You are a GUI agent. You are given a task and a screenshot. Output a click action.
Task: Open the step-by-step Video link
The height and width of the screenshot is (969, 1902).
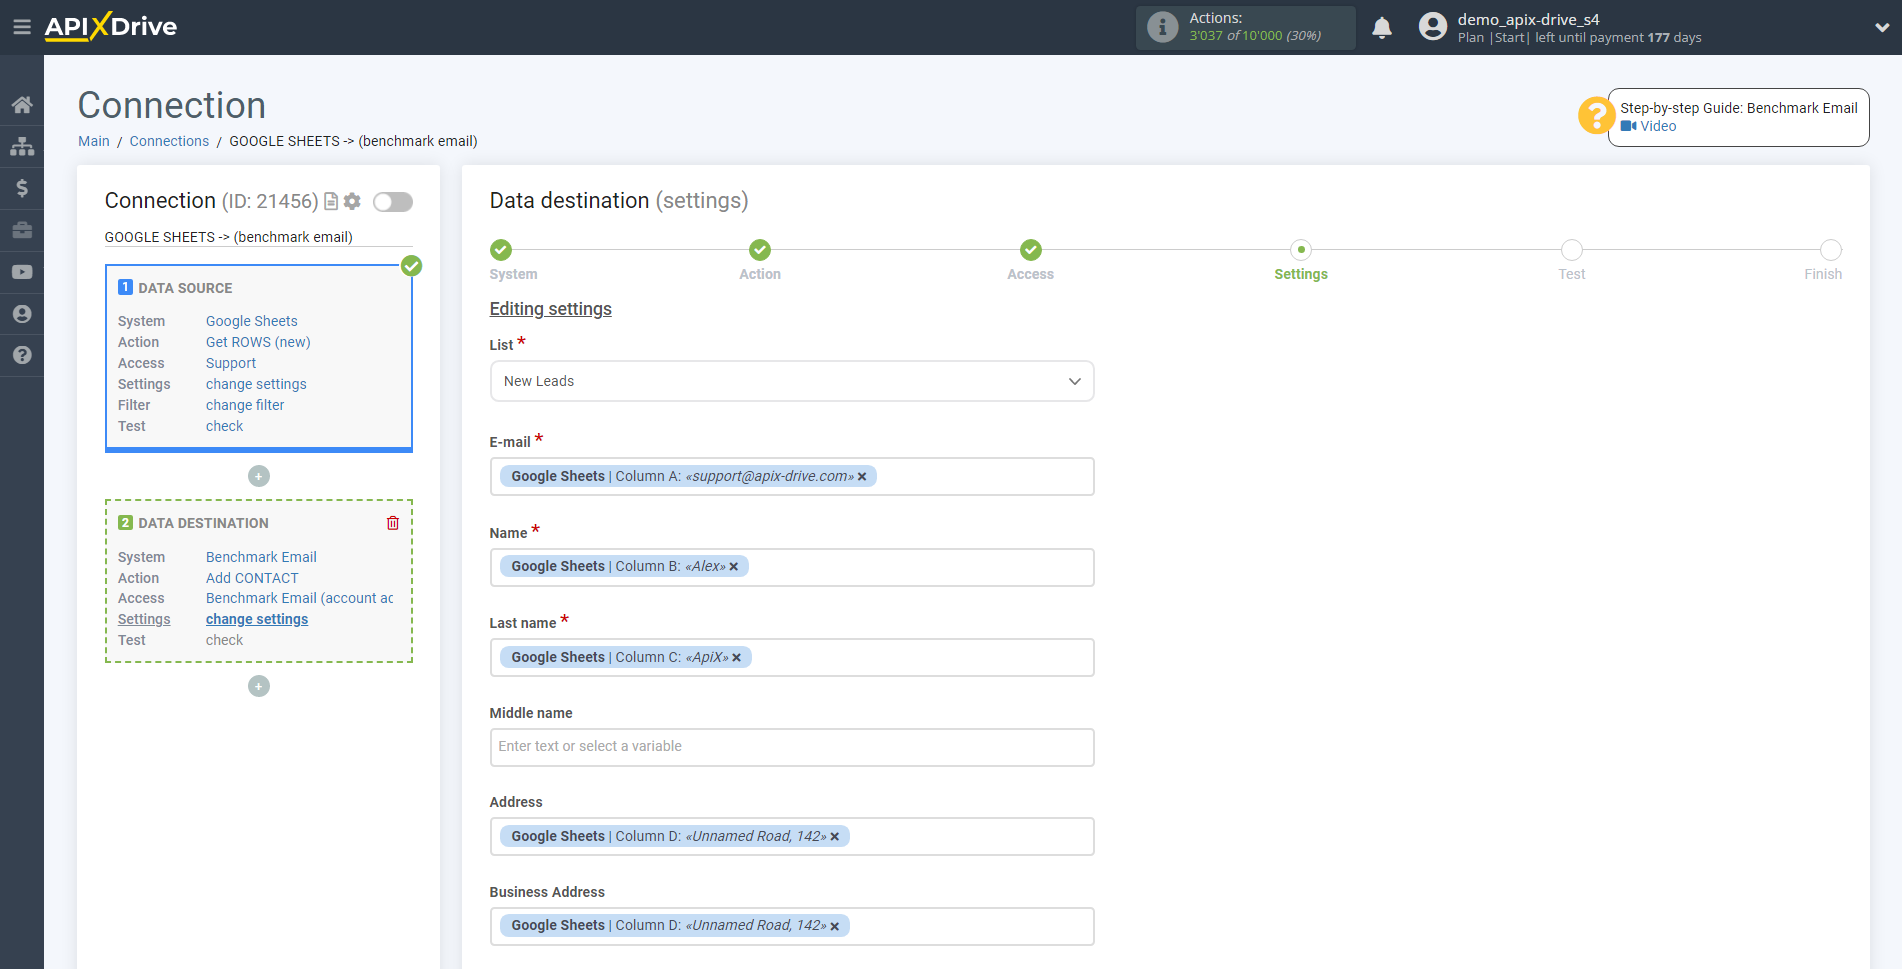point(1648,126)
